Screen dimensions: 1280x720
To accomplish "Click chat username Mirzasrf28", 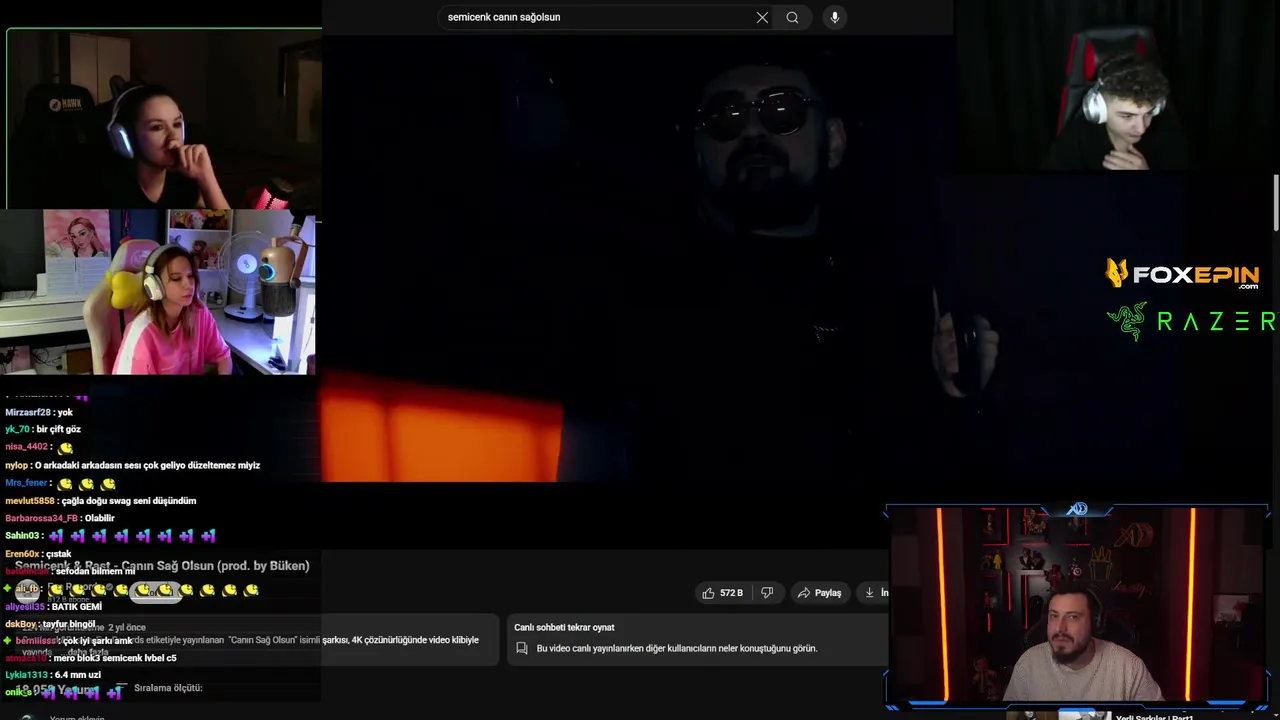I will (x=27, y=412).
